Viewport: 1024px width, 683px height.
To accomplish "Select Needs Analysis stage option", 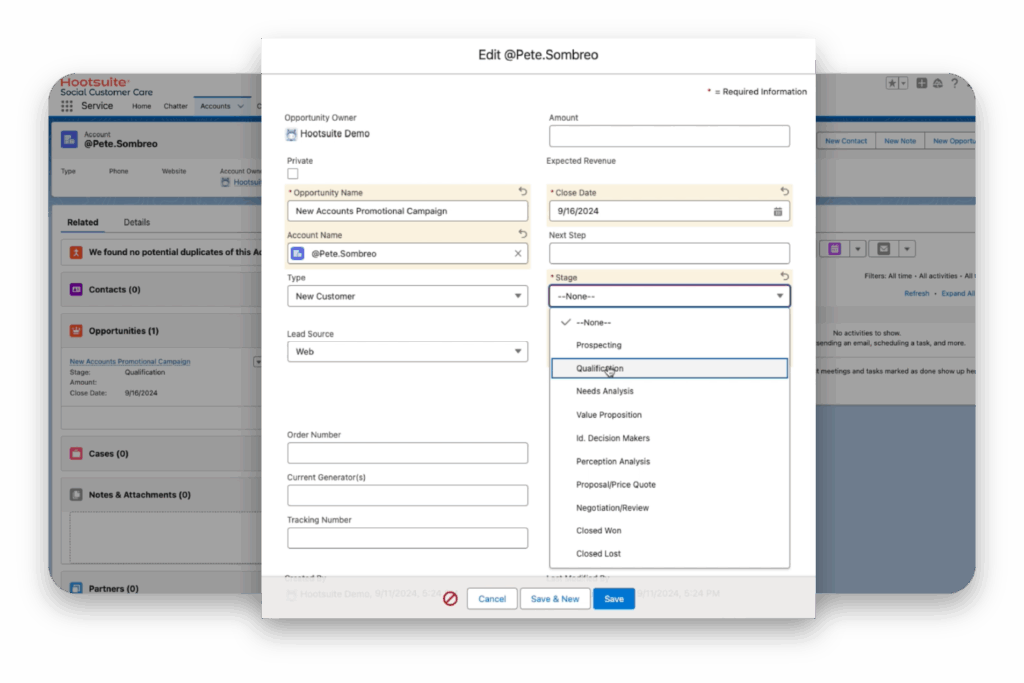I will [x=669, y=391].
